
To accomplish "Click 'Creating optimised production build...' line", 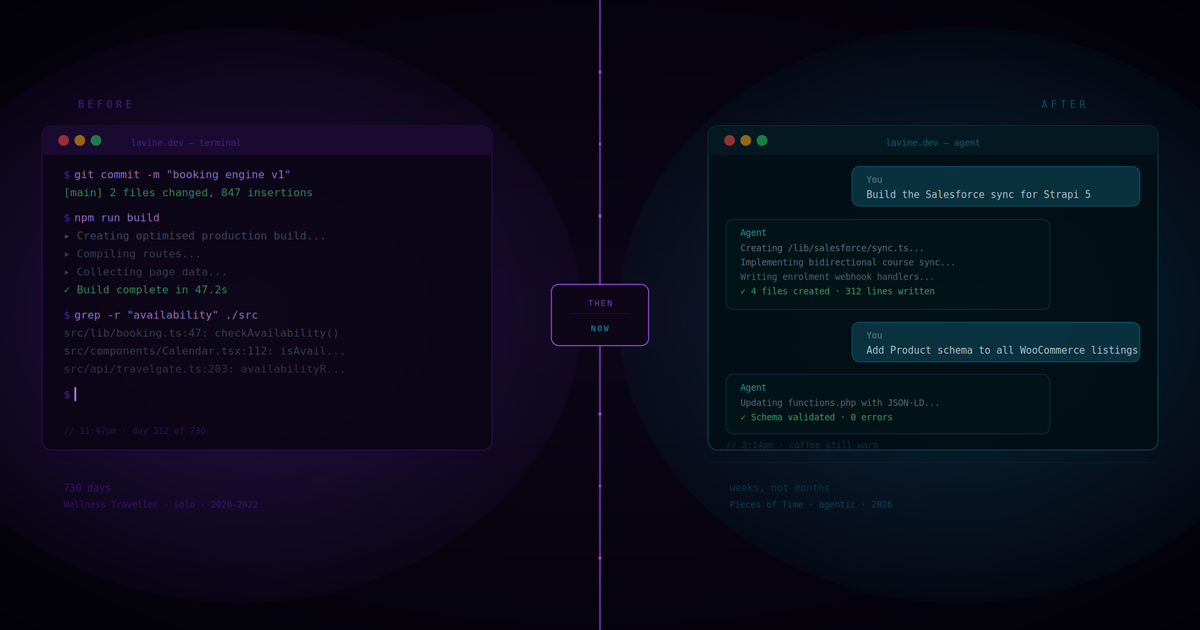I will tap(195, 236).
